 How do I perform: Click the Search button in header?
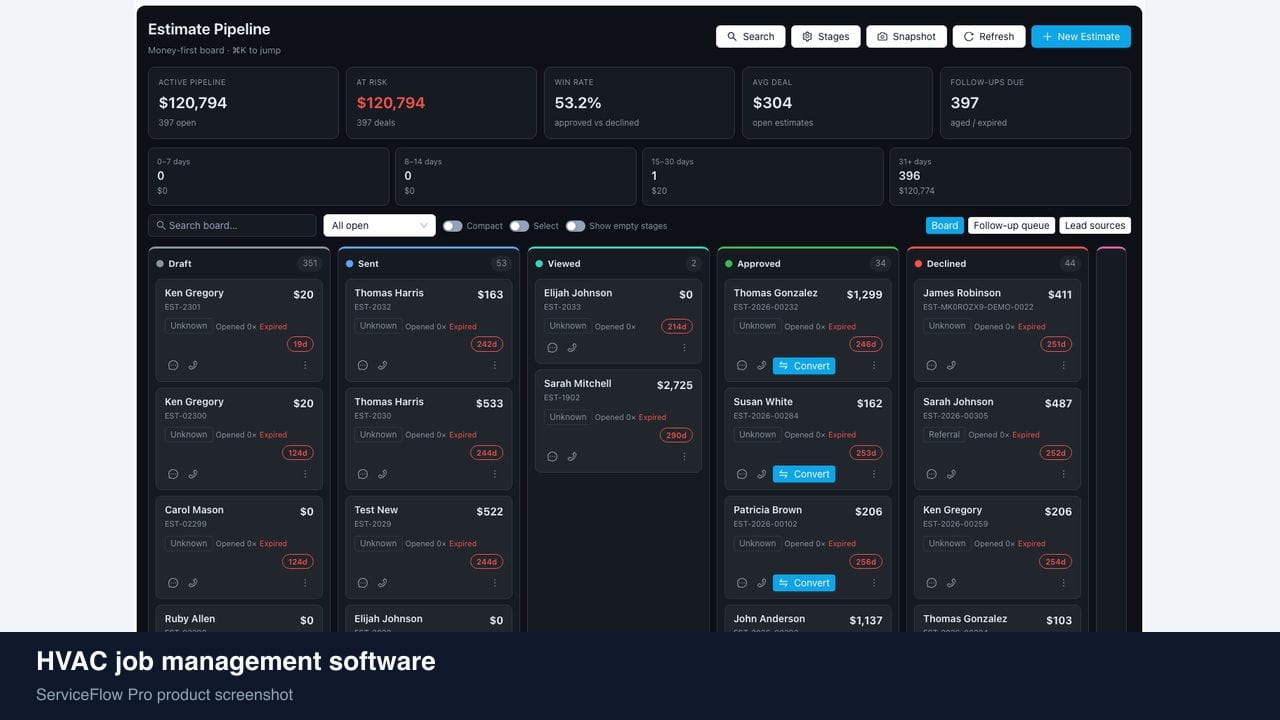(751, 37)
